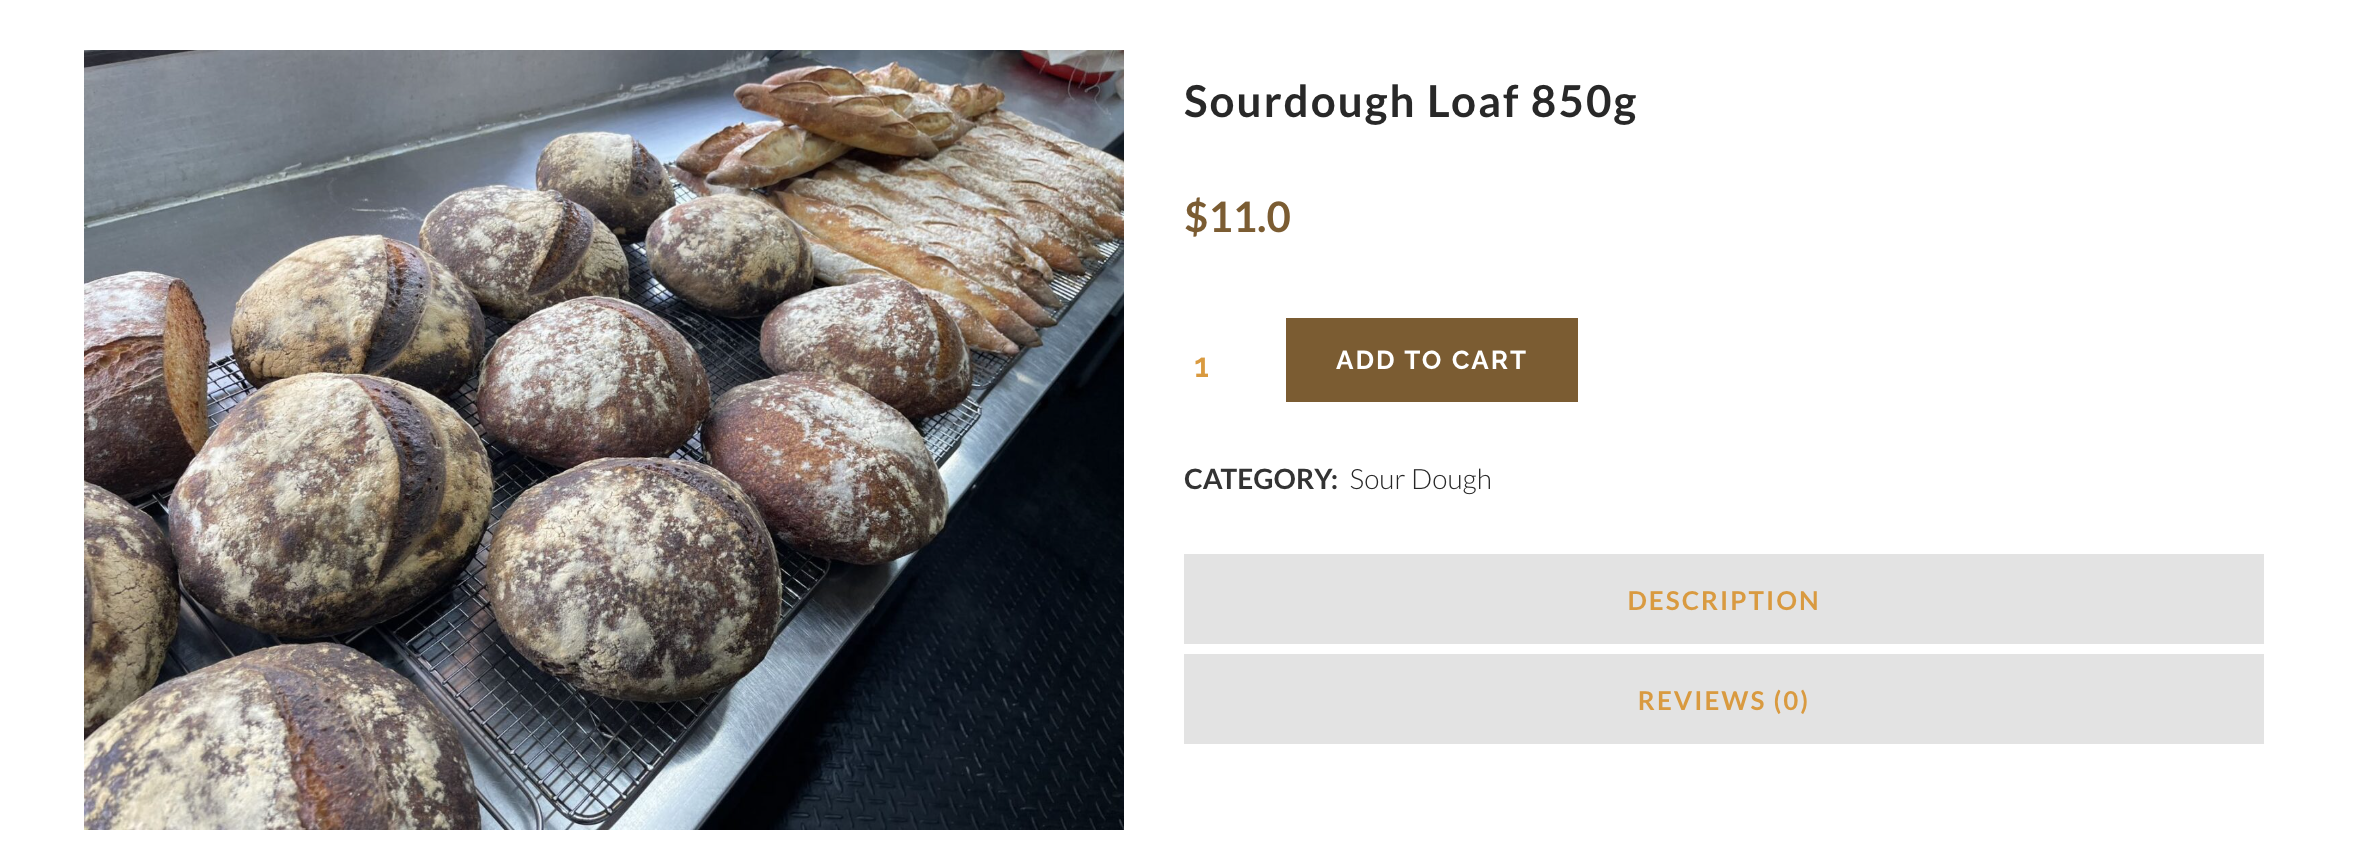
Task: Open the Reviews (0) tab
Action: (x=1723, y=700)
